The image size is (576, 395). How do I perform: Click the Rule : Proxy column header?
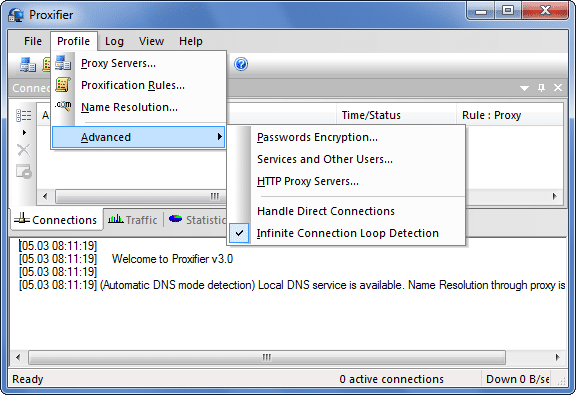509,115
